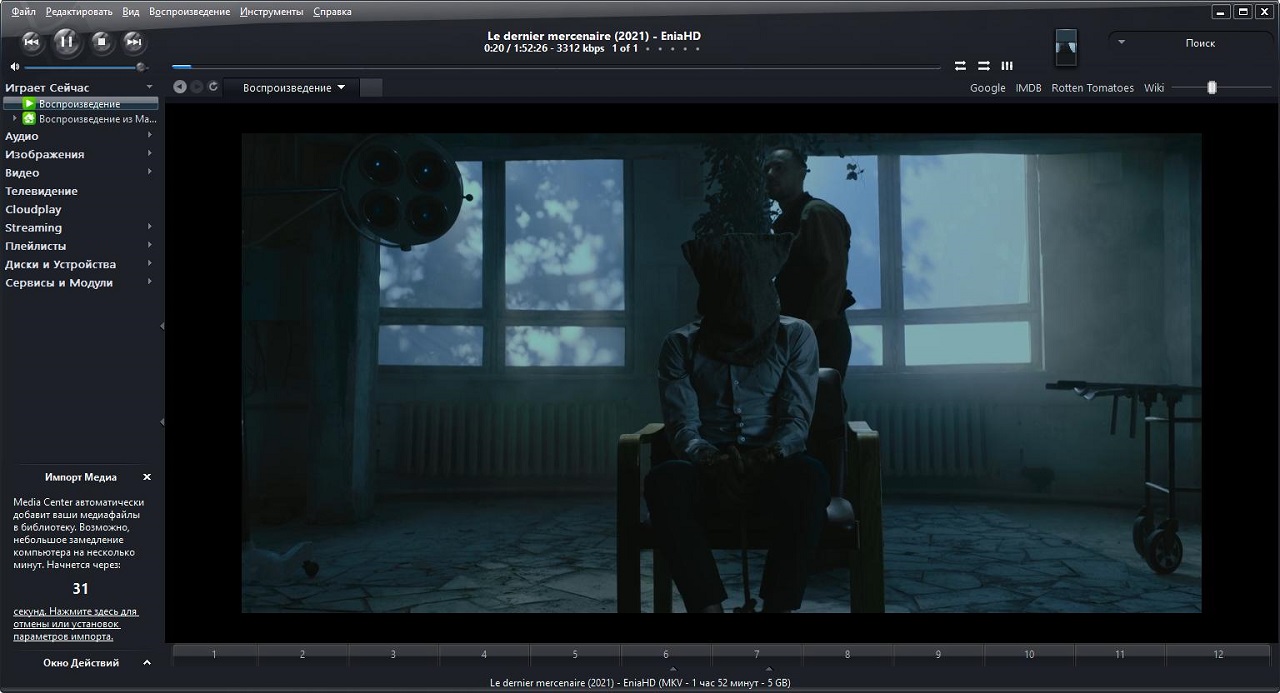Pause playback with the pause button
The height and width of the screenshot is (693, 1280).
coord(66,41)
